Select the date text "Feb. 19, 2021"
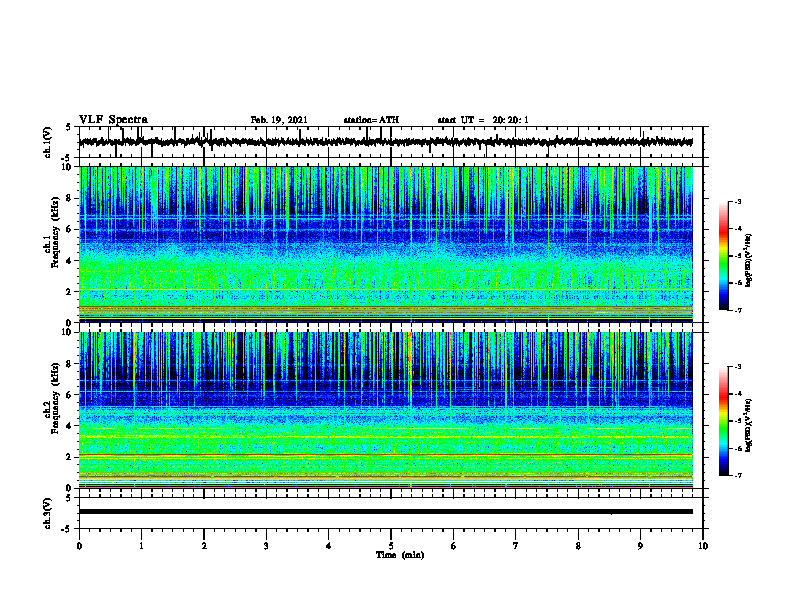The width and height of the screenshot is (792, 612). click(x=279, y=120)
